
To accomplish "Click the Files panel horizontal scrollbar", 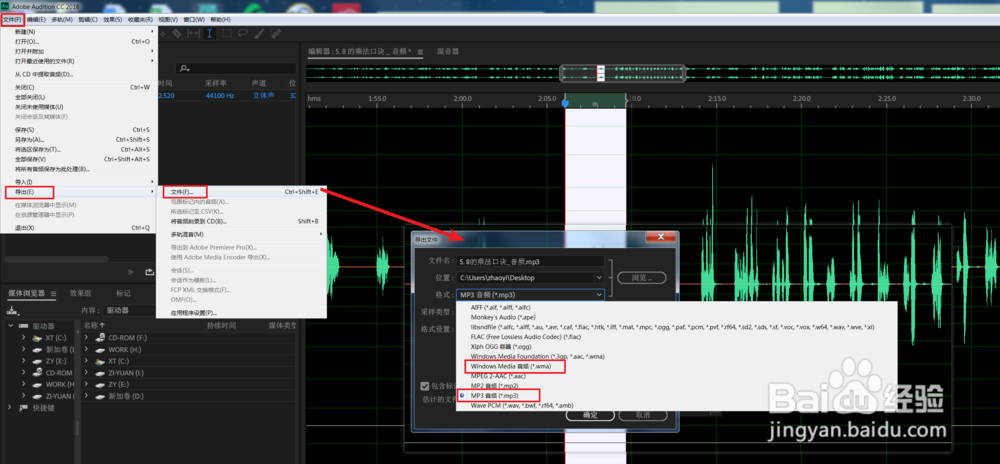I will tap(56, 259).
